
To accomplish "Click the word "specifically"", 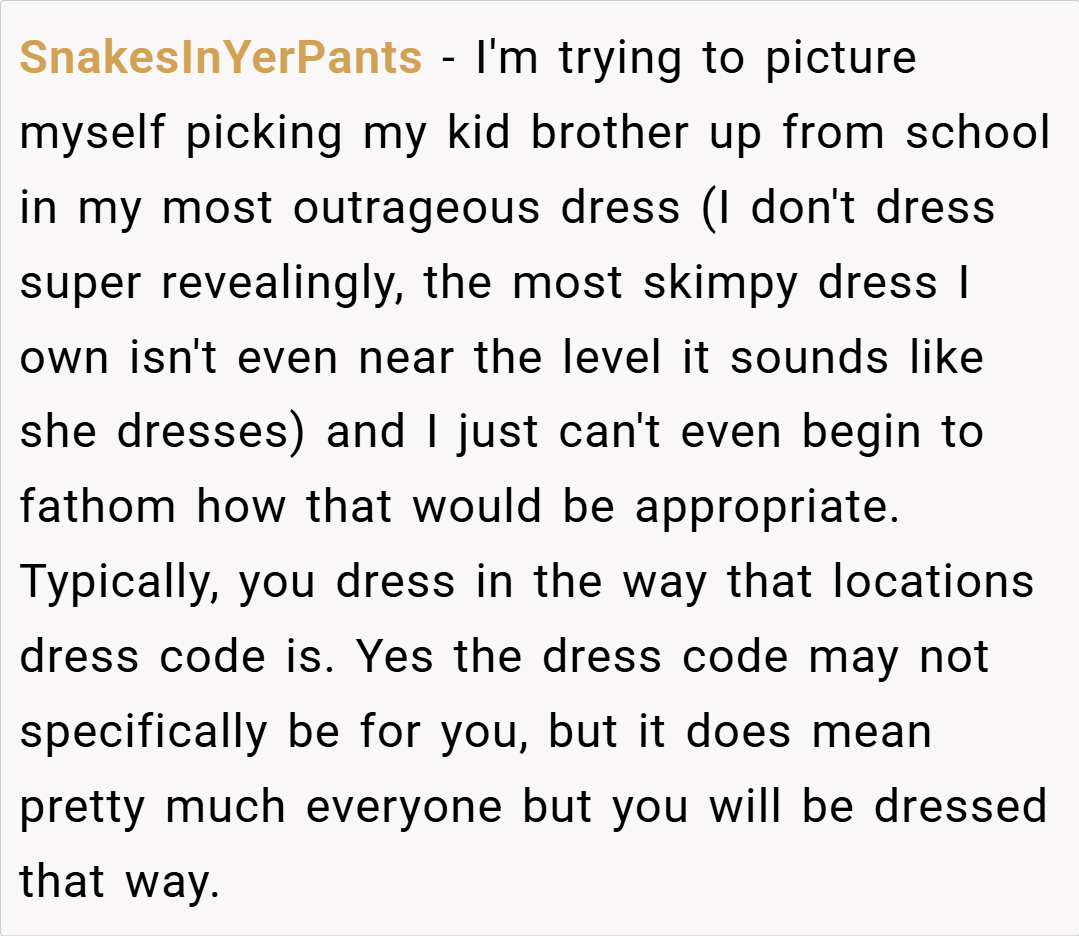I will point(143,732).
